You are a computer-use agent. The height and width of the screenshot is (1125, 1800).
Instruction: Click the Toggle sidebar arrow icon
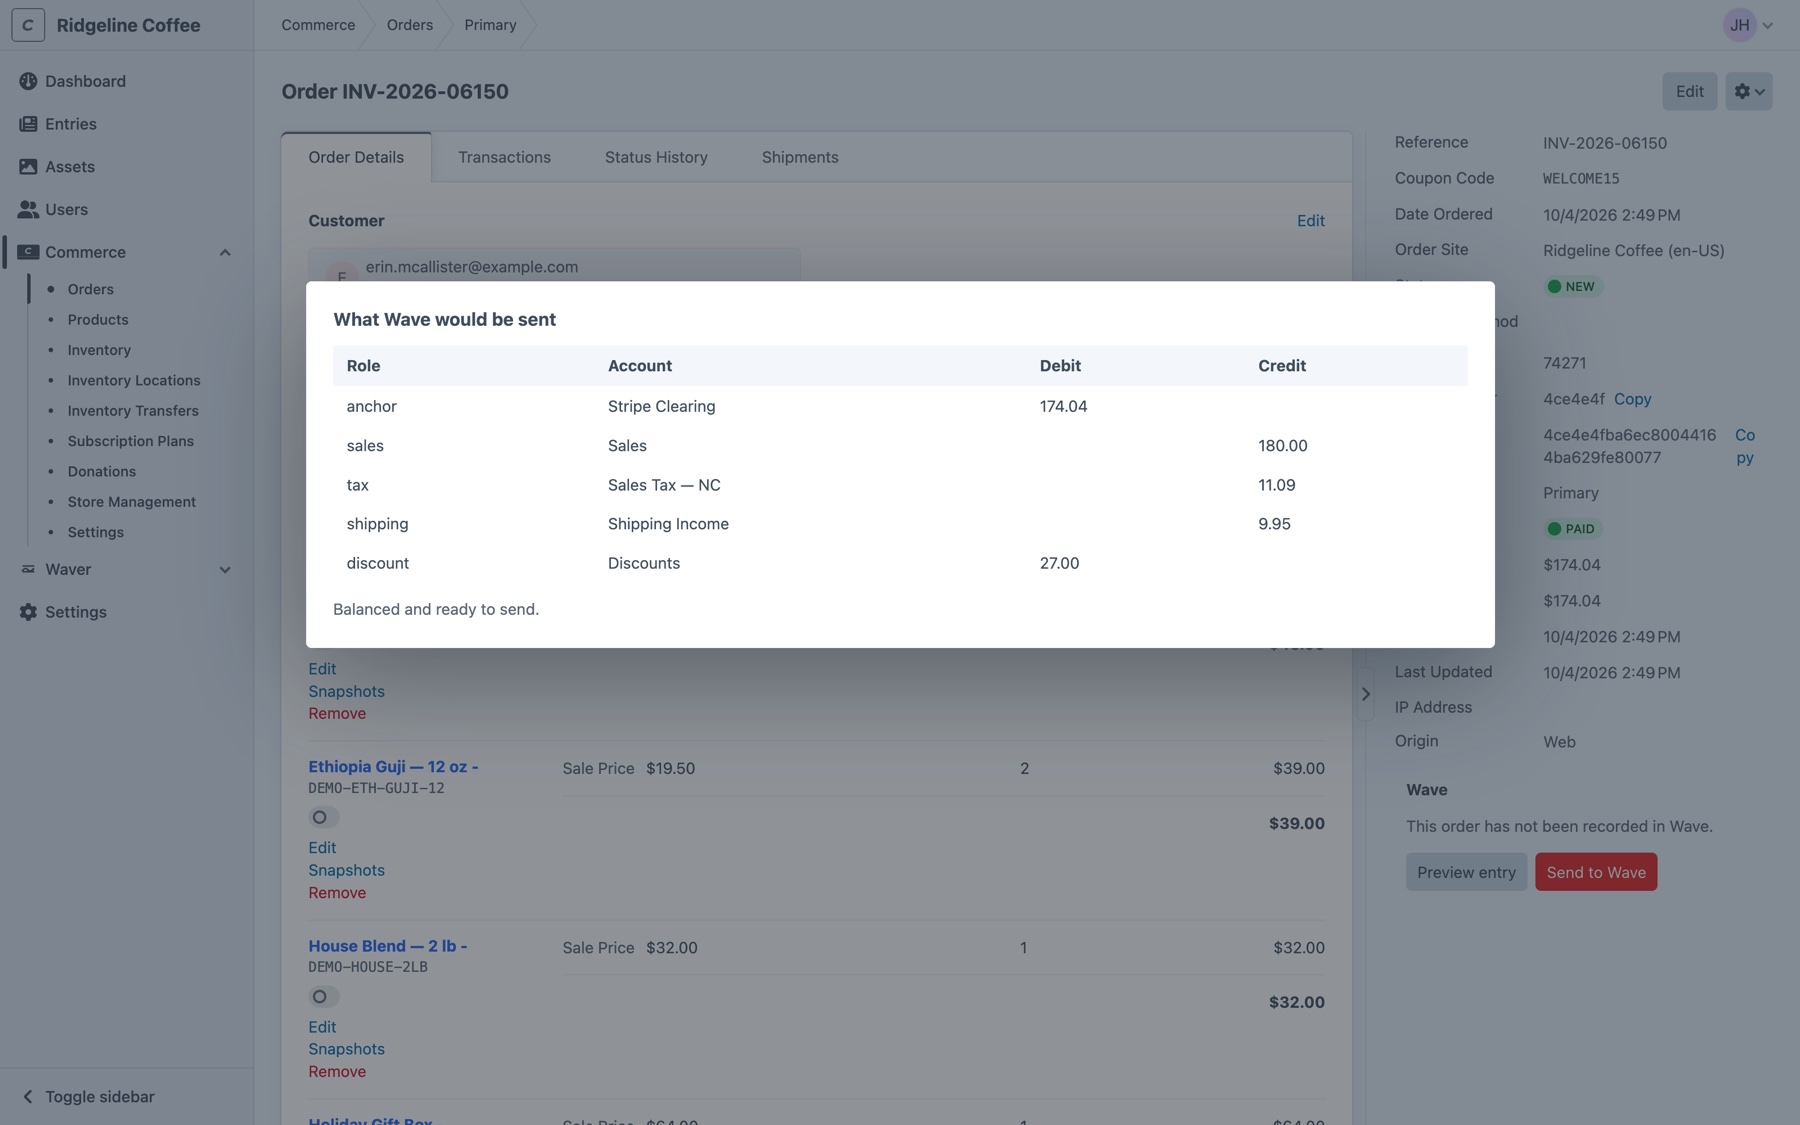(x=28, y=1097)
